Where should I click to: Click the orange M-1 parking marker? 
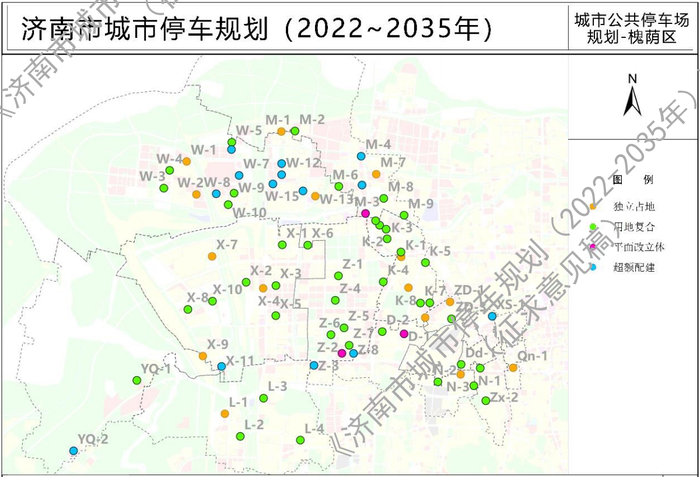pos(281,131)
